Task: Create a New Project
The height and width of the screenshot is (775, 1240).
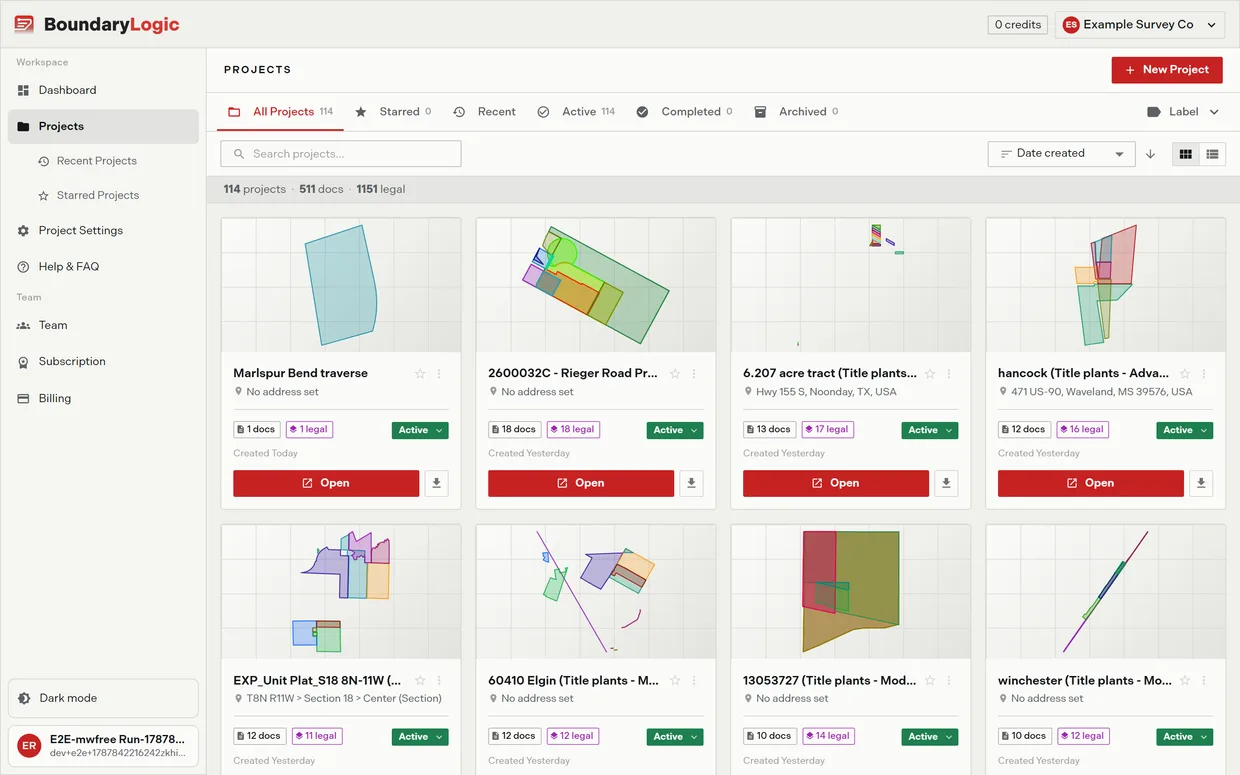Action: click(1167, 70)
